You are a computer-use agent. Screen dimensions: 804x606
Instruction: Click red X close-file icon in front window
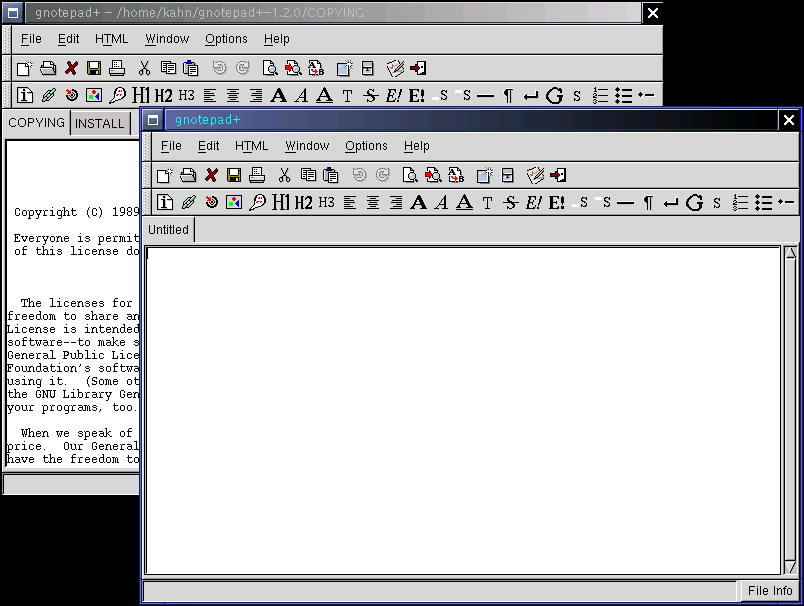(211, 175)
